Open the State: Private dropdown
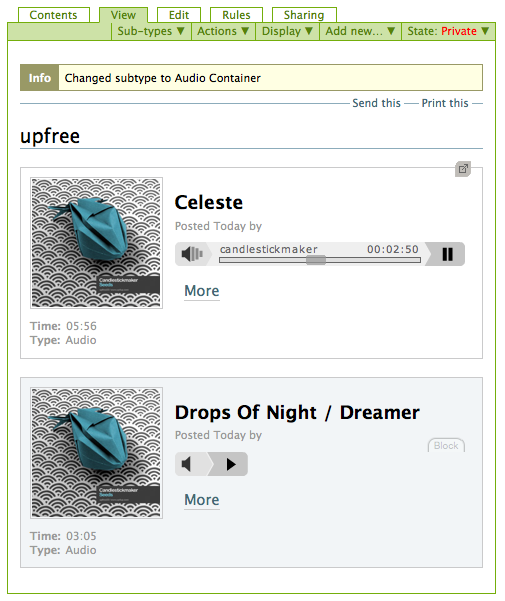The height and width of the screenshot is (601, 505). coord(448,31)
